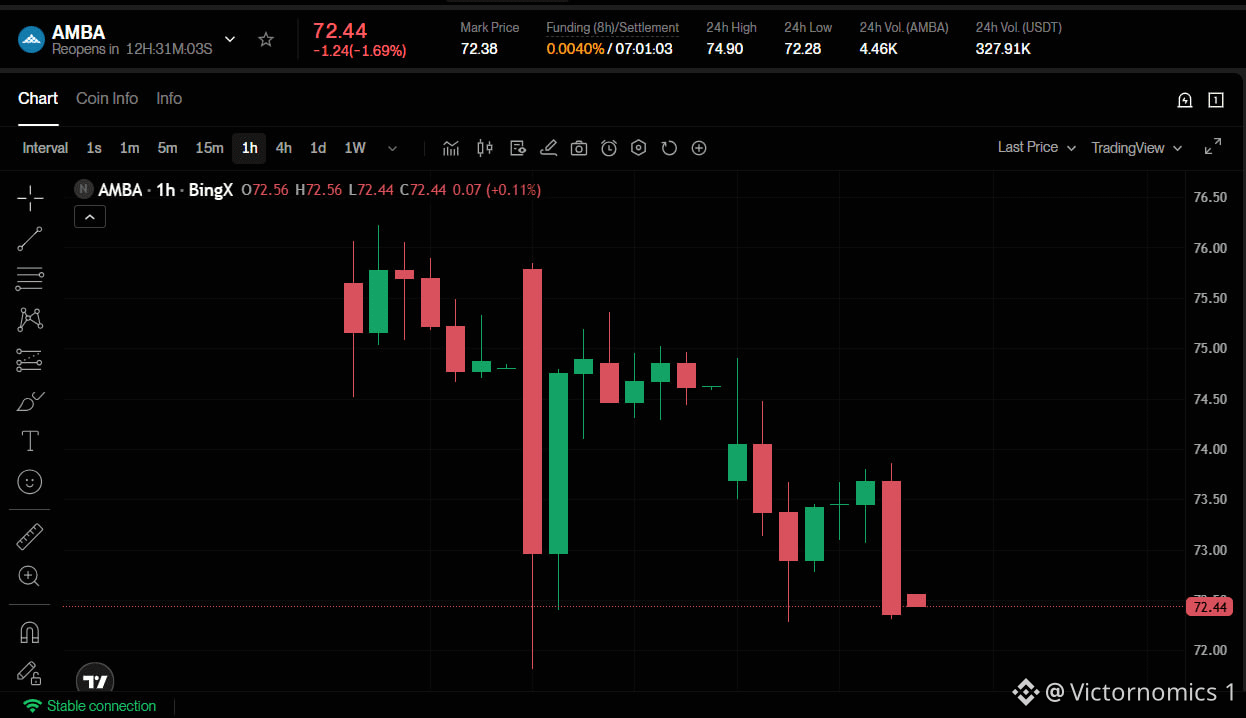Select the crosshair cursor tool
Viewport: 1246px width, 718px height.
tap(30, 198)
